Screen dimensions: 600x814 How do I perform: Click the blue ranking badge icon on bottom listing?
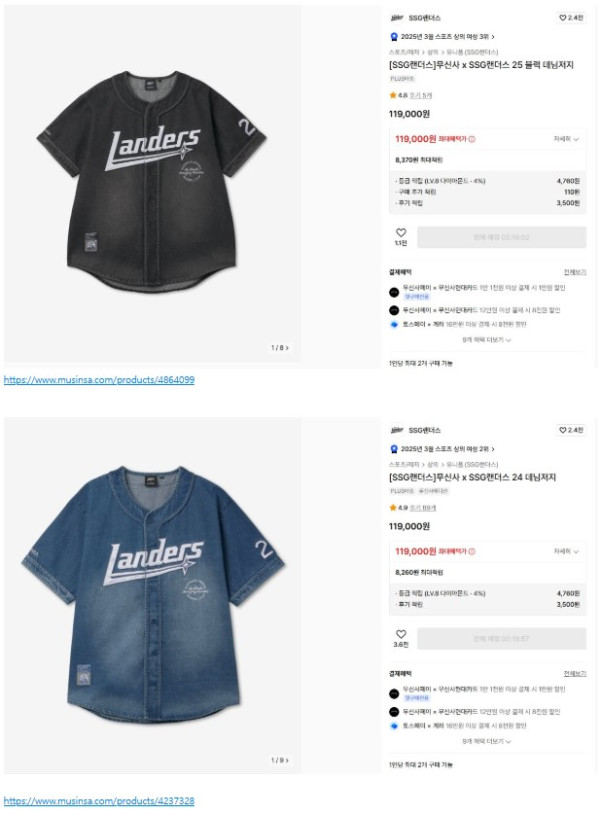pos(394,449)
